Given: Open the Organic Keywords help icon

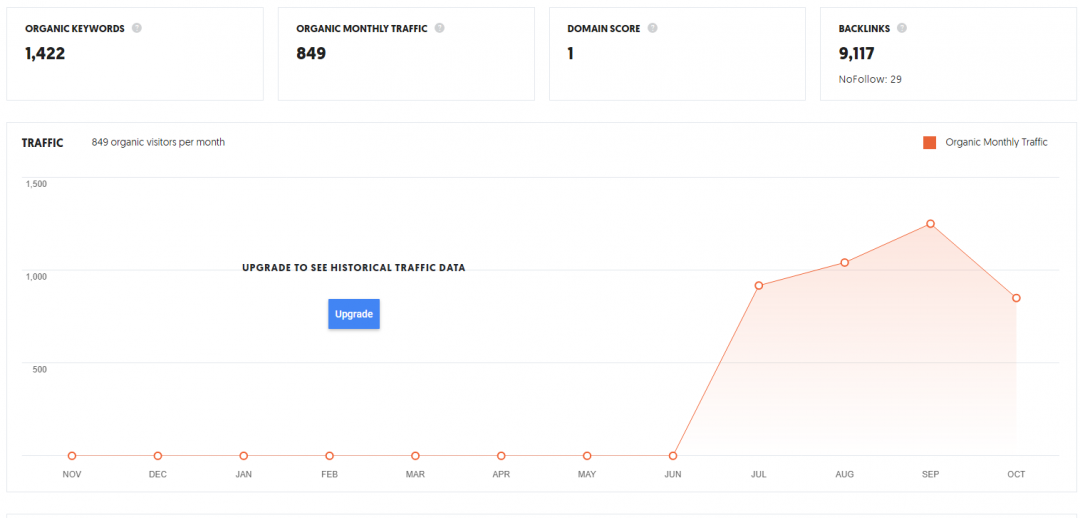Looking at the screenshot, I should (137, 28).
